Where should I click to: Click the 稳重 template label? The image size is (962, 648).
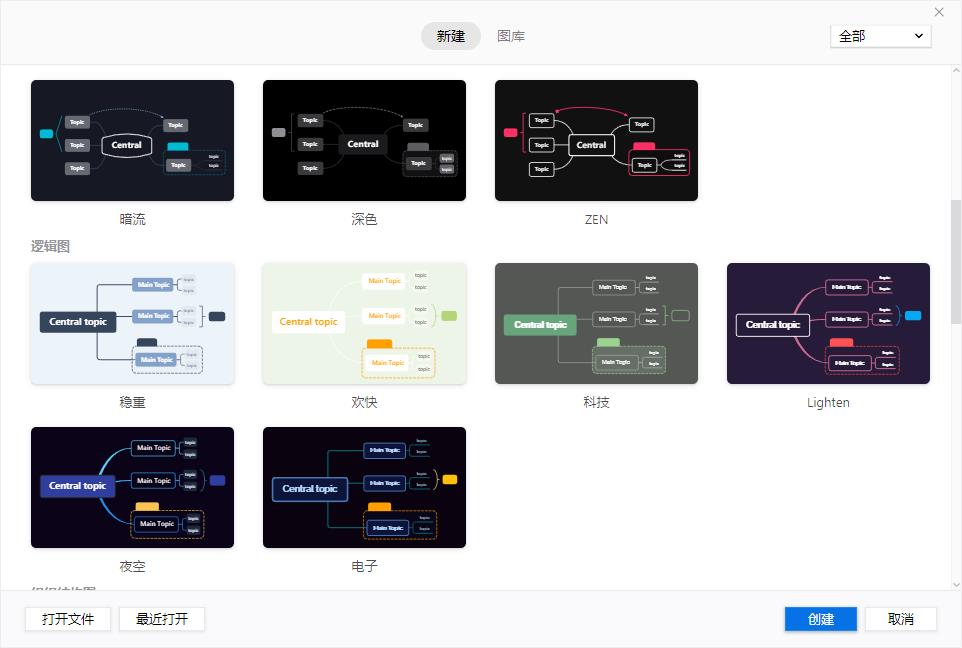coord(133,402)
